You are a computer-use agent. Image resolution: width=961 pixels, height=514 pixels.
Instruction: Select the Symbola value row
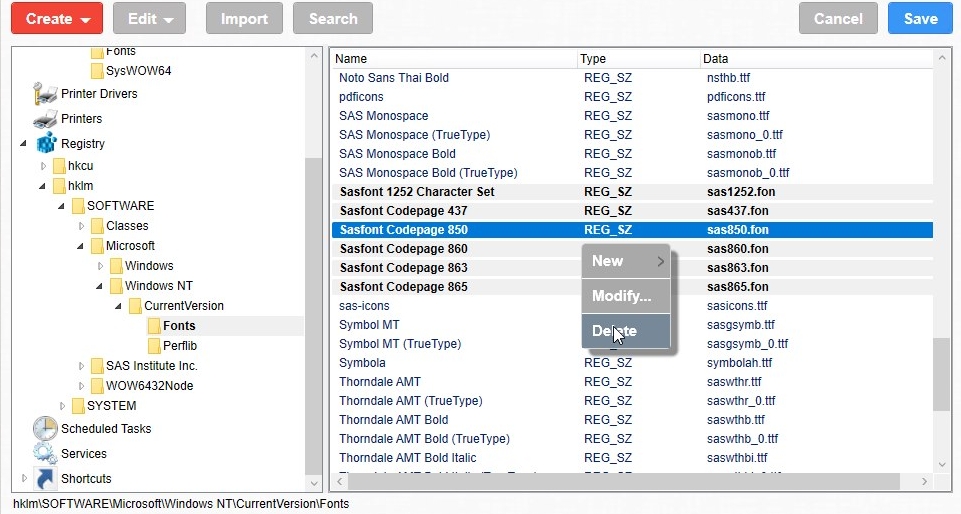click(x=632, y=363)
